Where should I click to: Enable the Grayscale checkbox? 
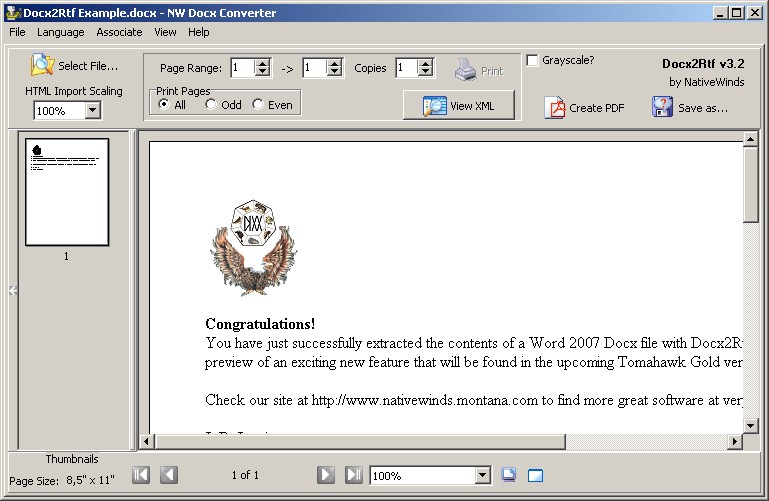pyautogui.click(x=532, y=60)
